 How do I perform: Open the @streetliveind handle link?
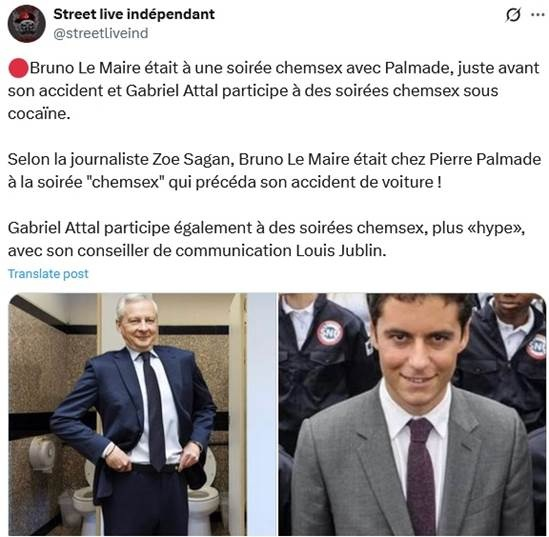tap(100, 33)
